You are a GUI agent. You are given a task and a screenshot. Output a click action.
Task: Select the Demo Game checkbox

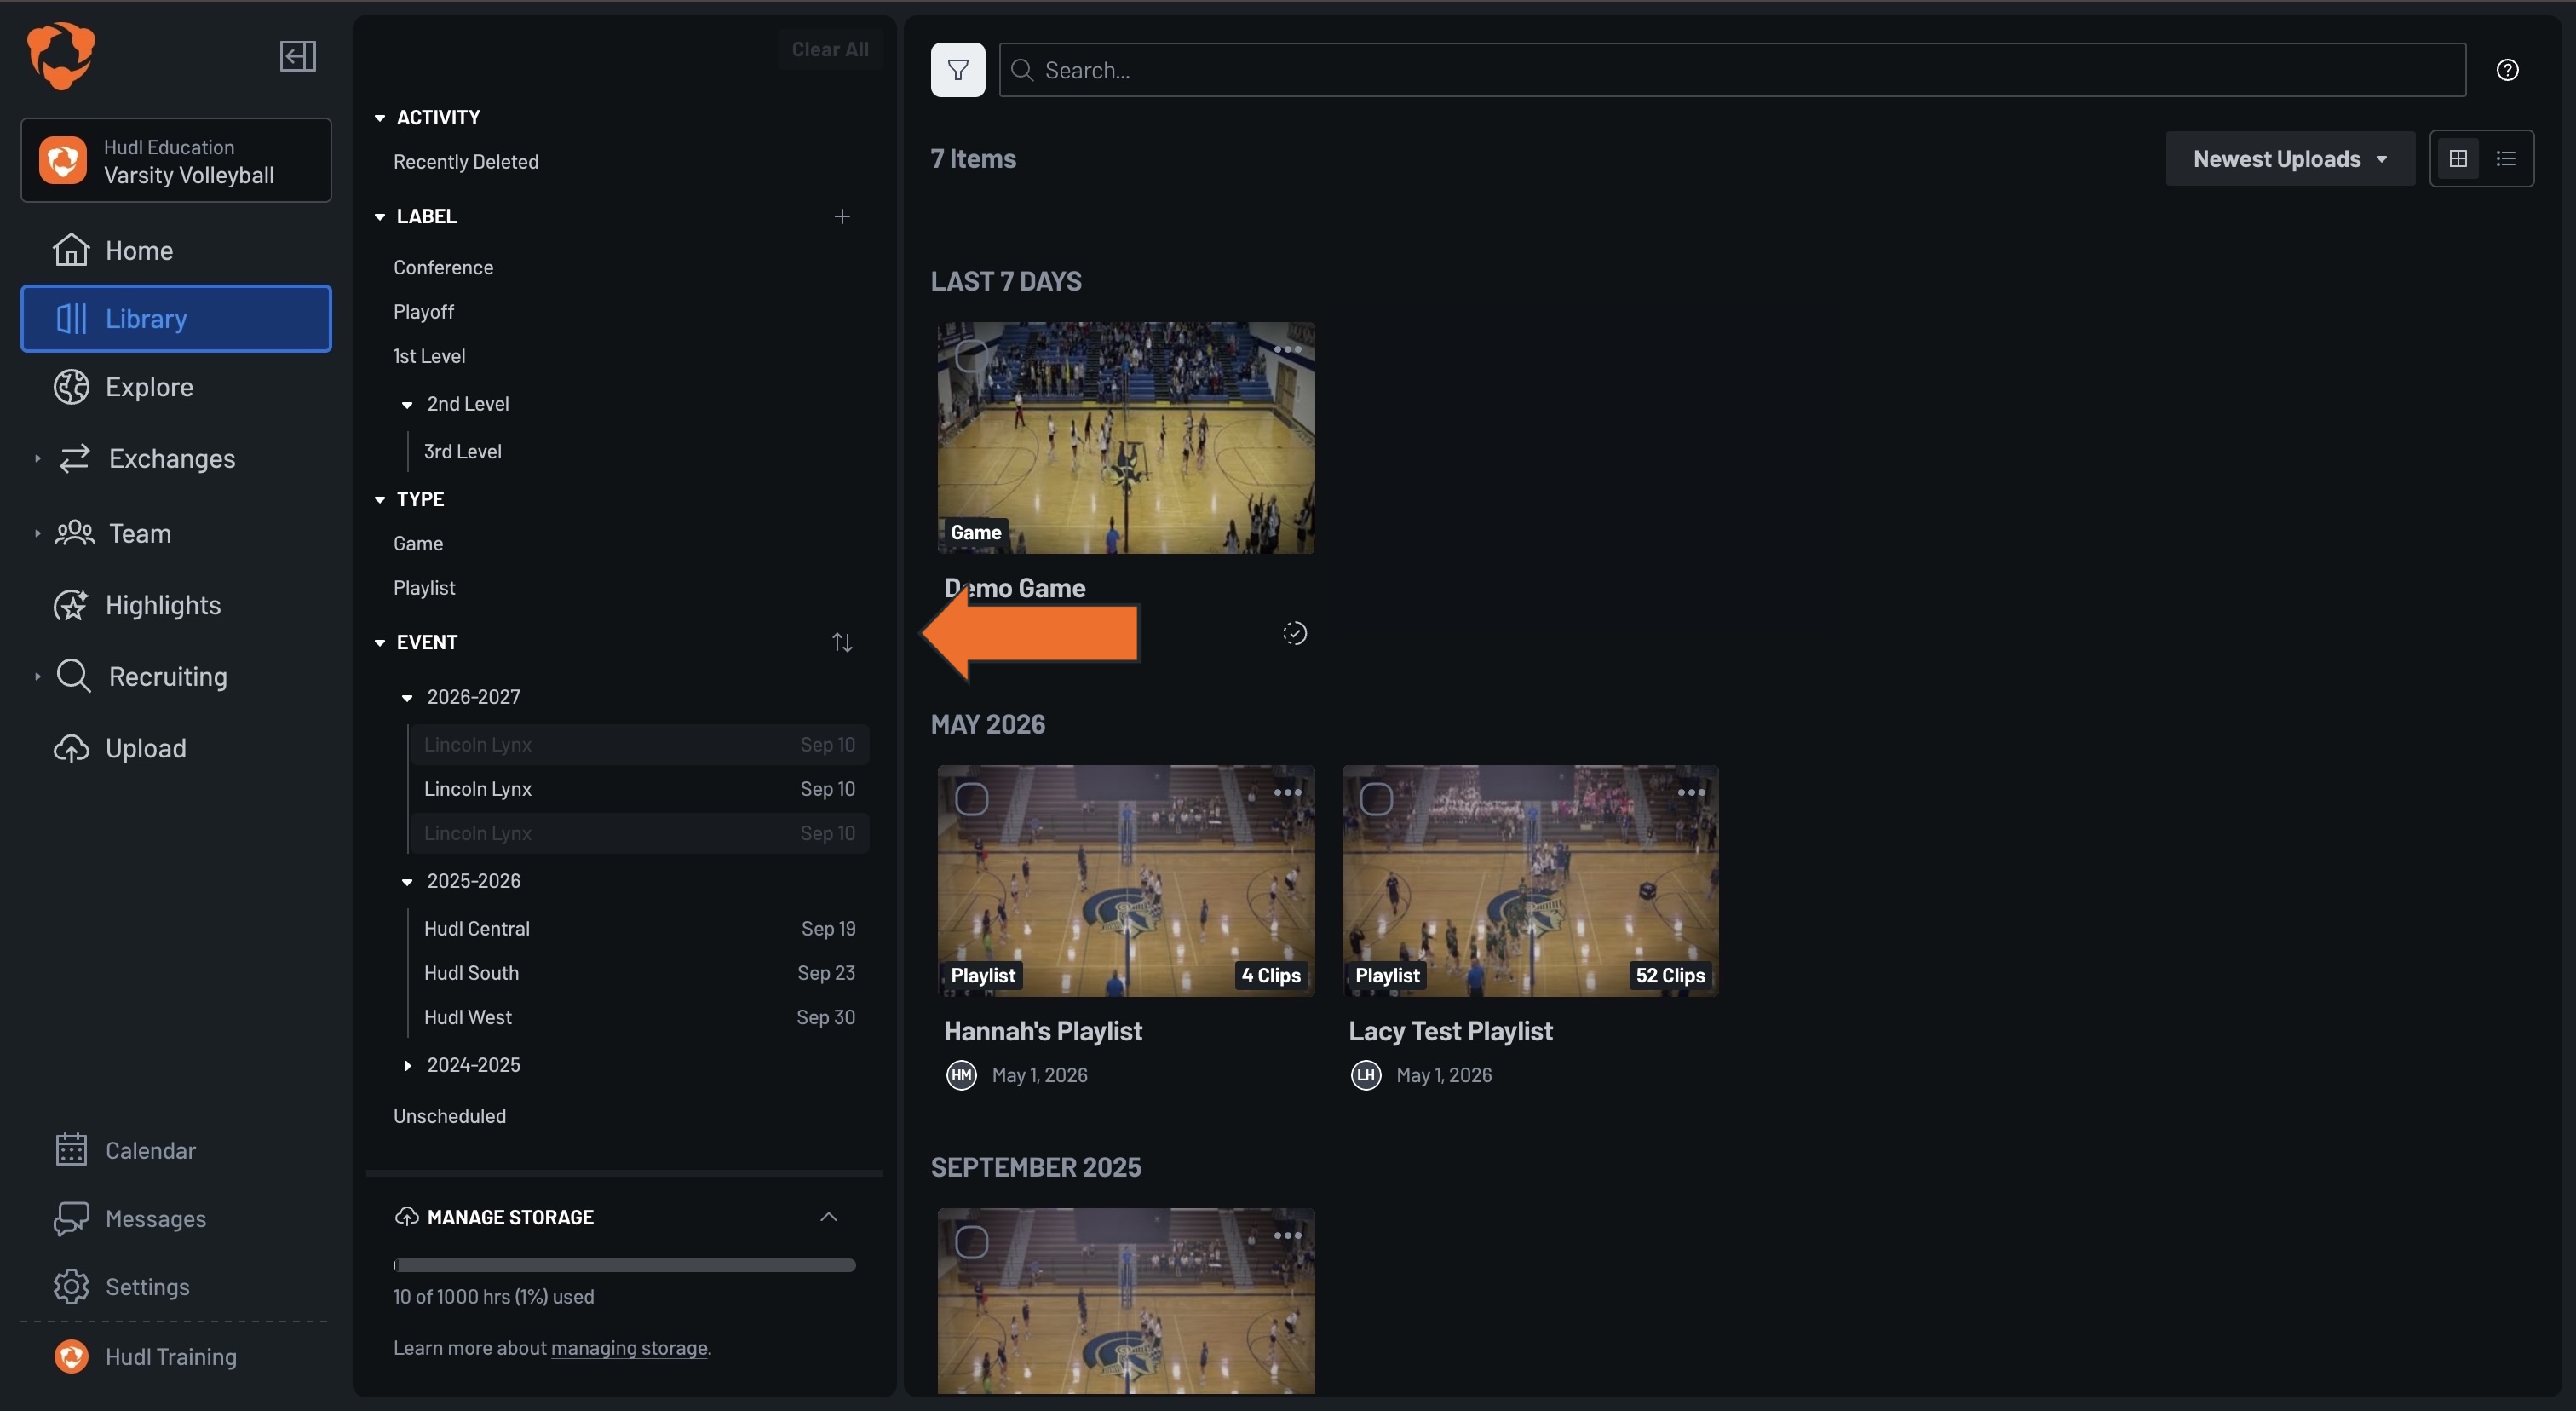[x=971, y=356]
